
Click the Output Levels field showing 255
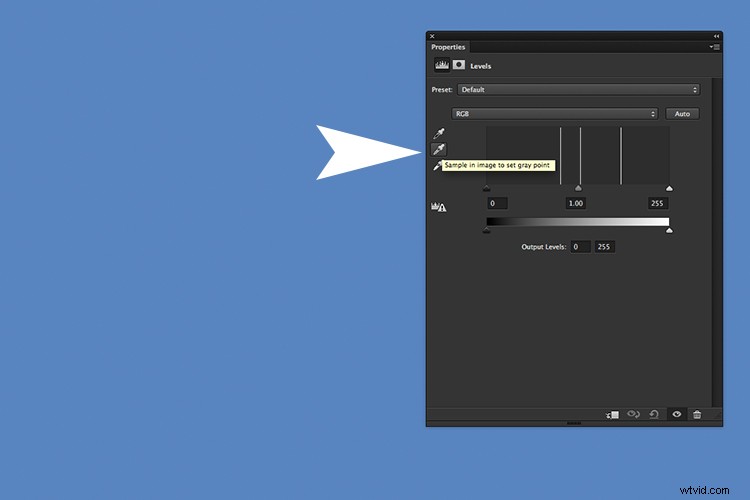coord(605,247)
